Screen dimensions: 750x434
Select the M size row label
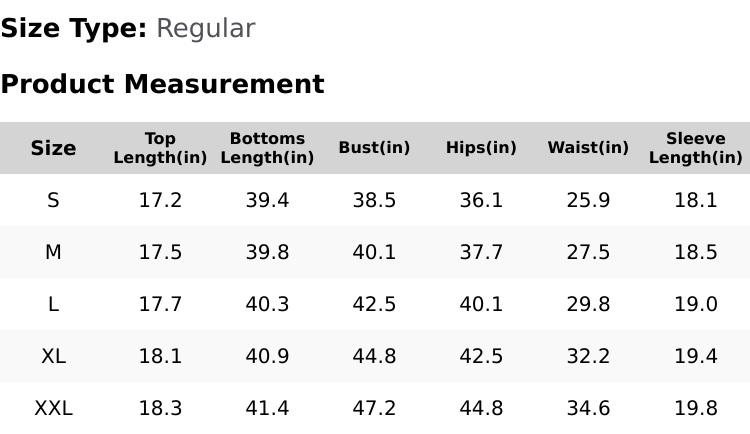click(x=53, y=252)
